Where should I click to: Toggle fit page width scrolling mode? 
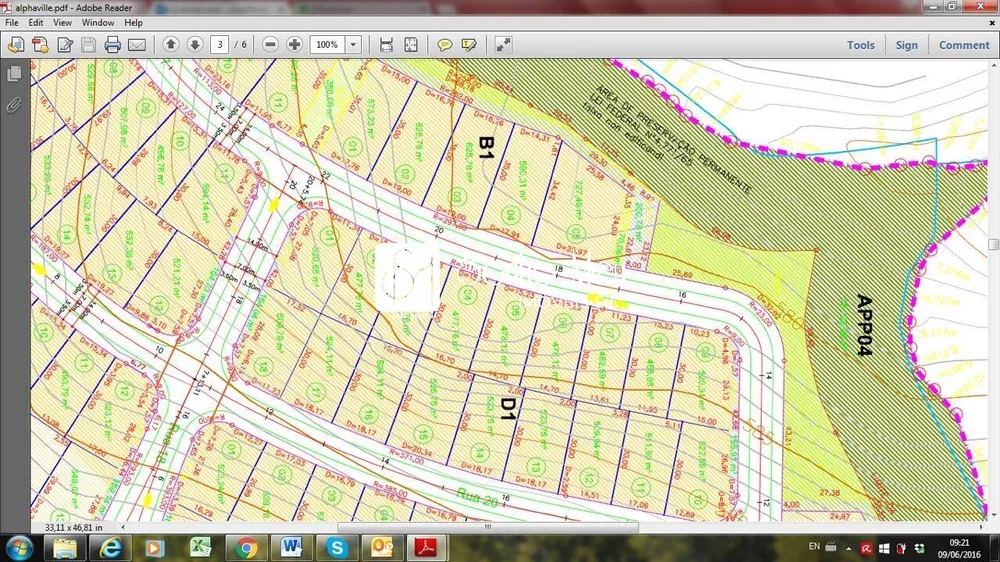386,45
